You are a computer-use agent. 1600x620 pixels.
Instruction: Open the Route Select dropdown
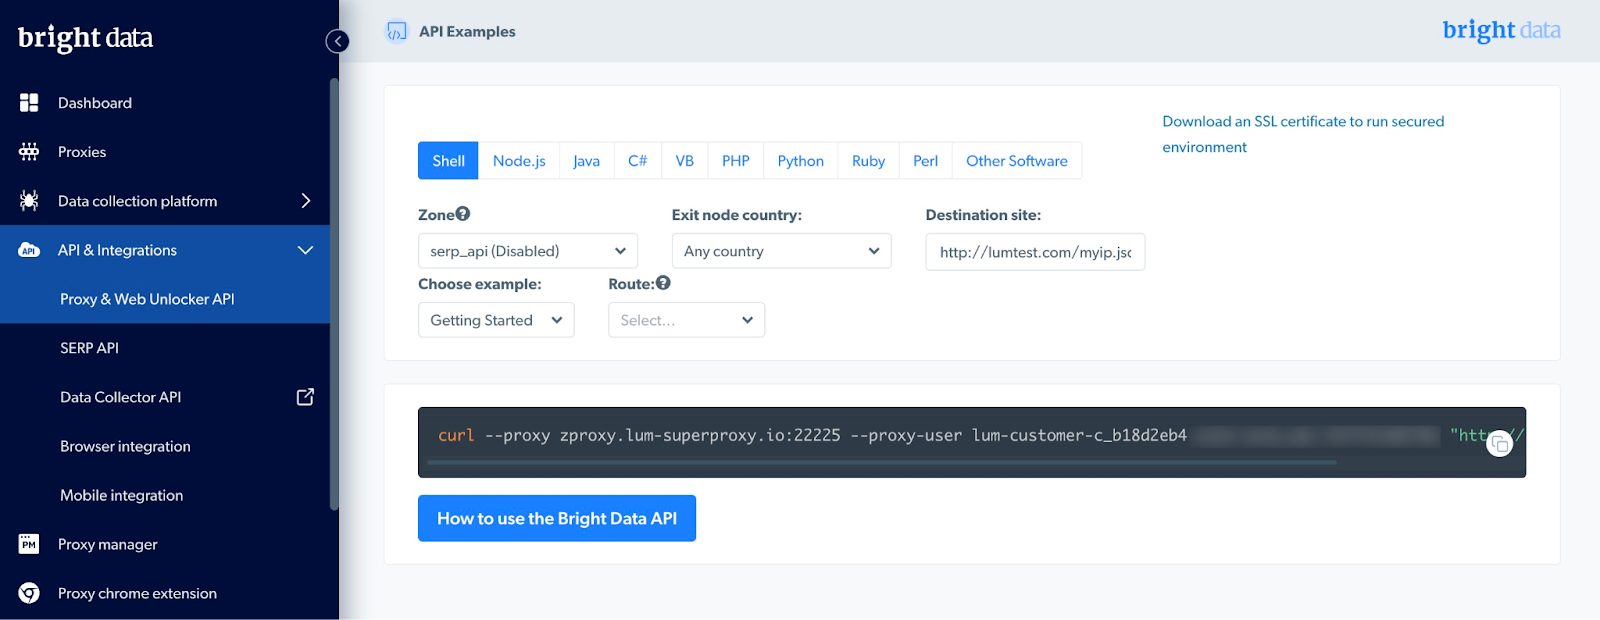pos(686,320)
